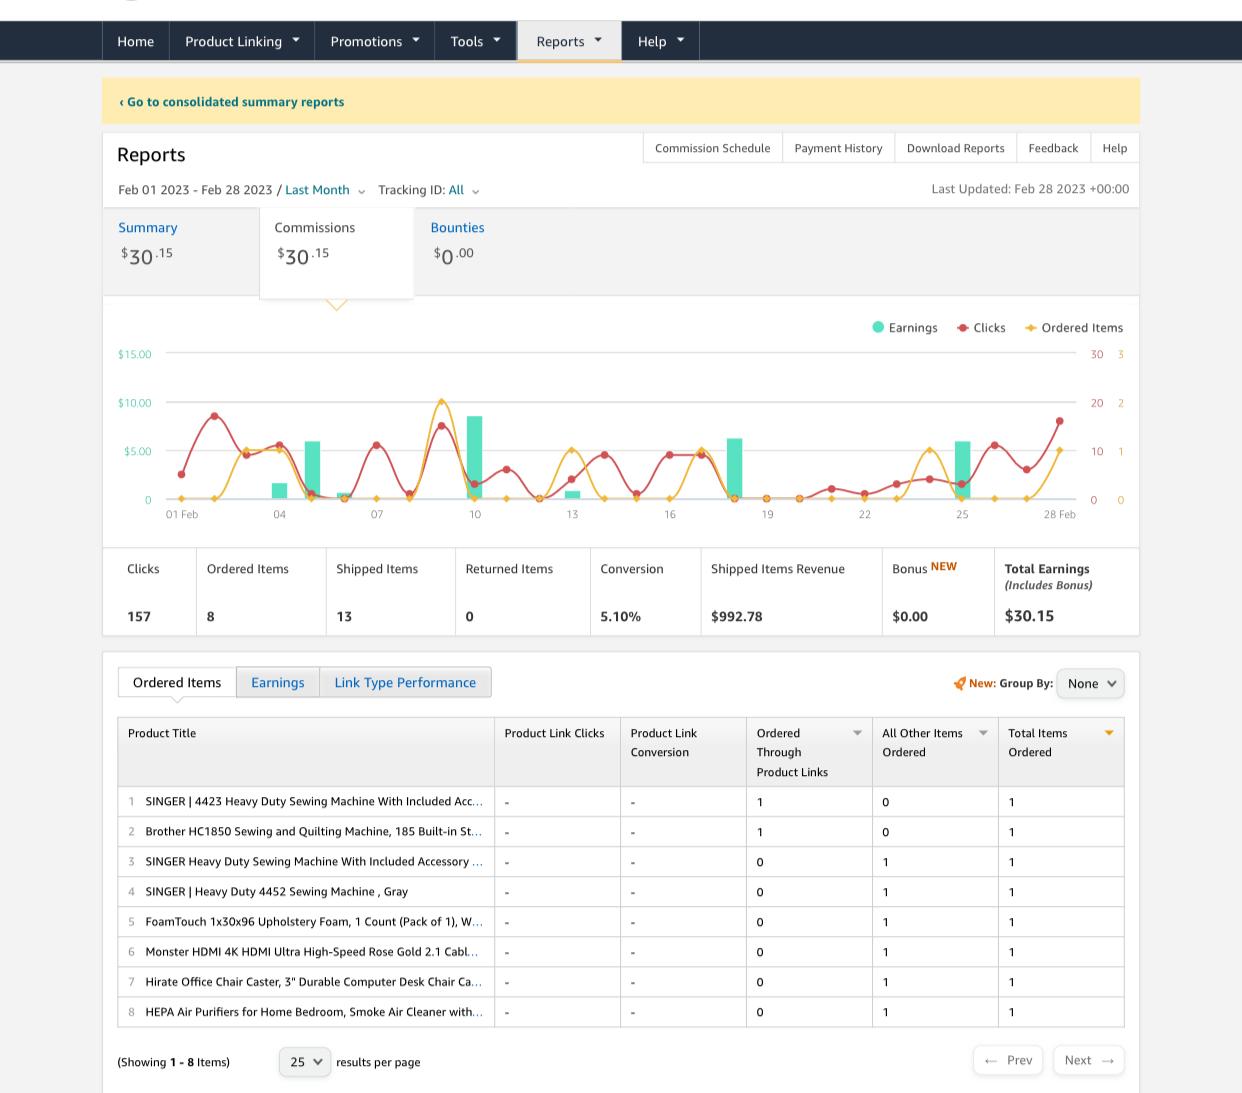Select the Summary tab
1242x1093 pixels.
(x=181, y=252)
